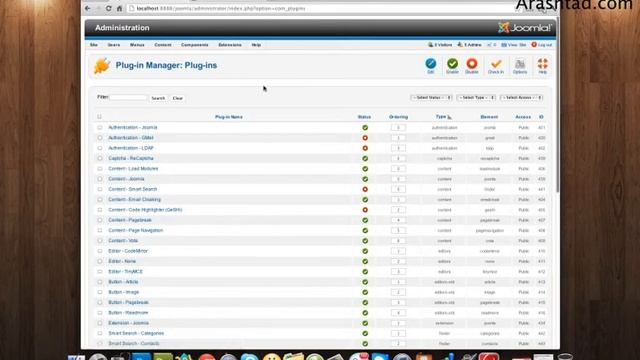Open the Extensions menu

pos(230,45)
